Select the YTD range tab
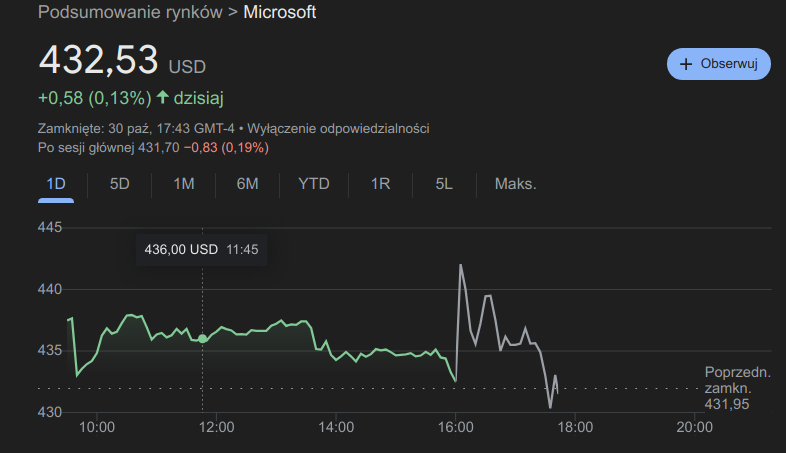This screenshot has width=786, height=453. (314, 184)
